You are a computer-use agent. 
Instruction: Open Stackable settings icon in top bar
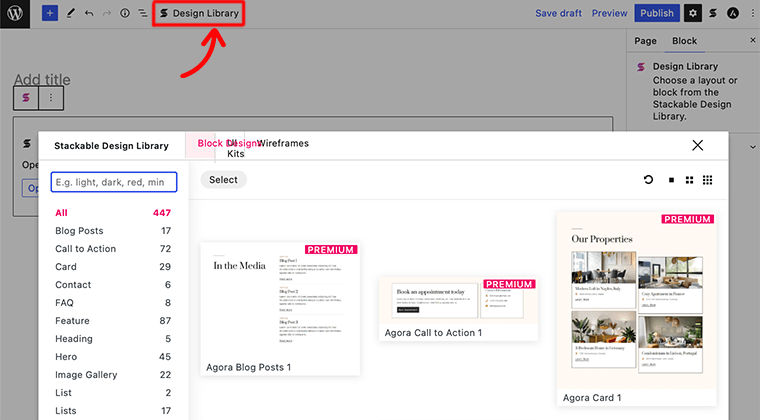713,13
